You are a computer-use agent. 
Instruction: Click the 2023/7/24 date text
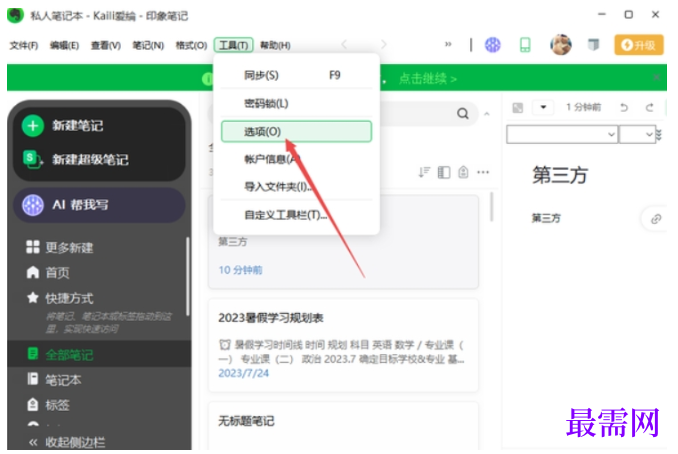point(243,373)
